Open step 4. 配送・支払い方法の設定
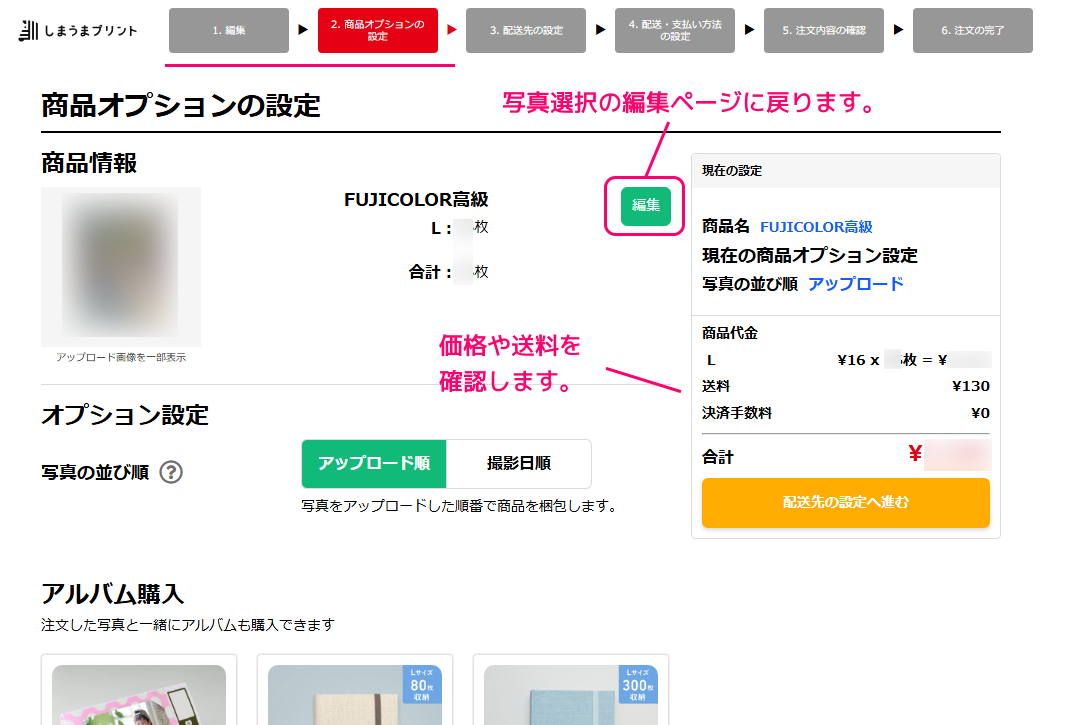Screen dimensions: 1065x725 point(675,31)
